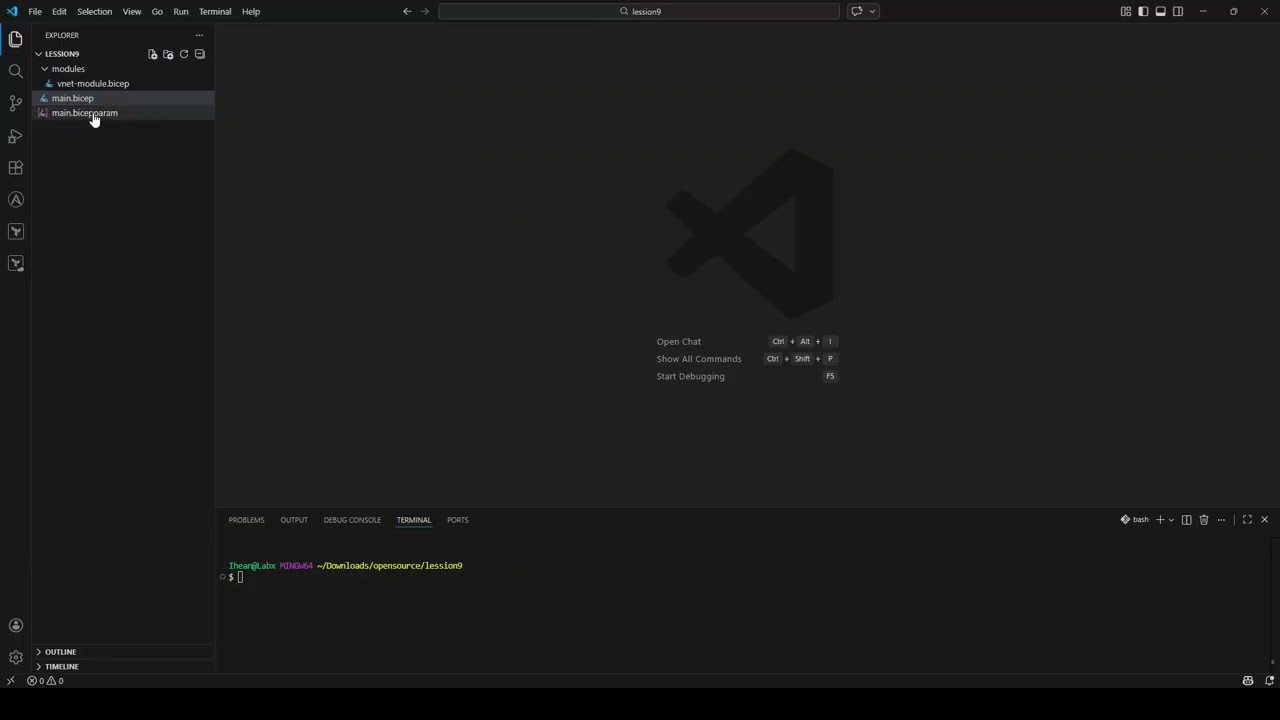Open the Edit menu
This screenshot has height=720, width=1280.
click(x=59, y=11)
